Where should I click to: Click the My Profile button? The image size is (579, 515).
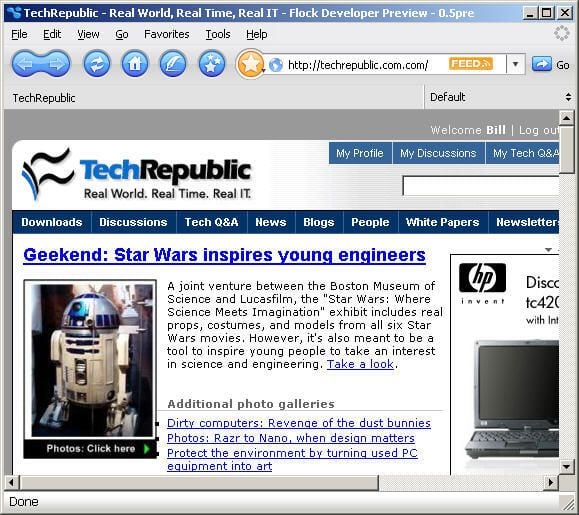[360, 153]
